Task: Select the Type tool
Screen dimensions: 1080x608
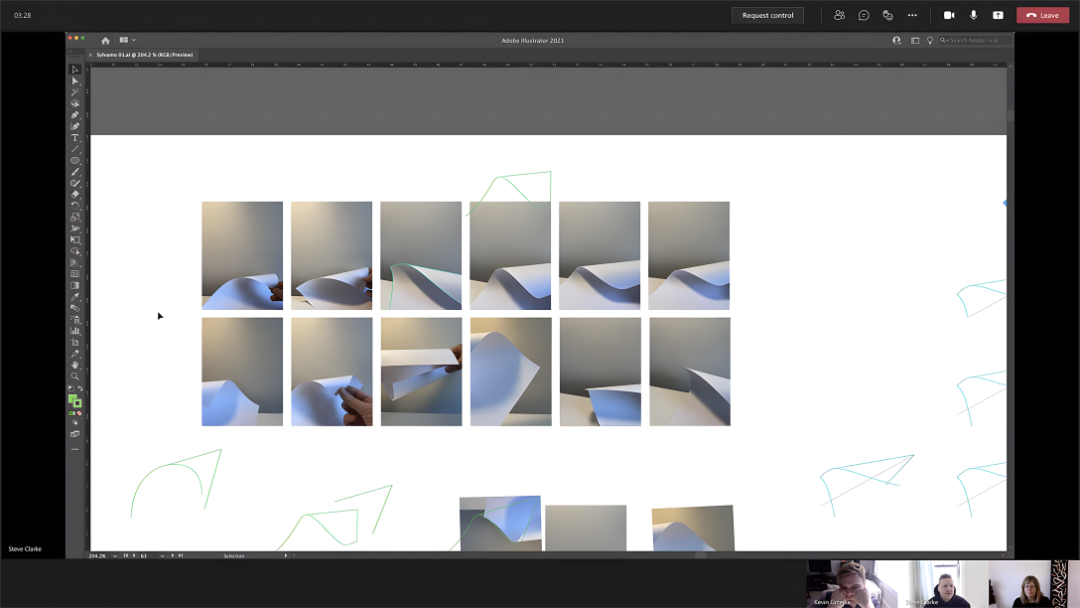Action: (x=75, y=138)
